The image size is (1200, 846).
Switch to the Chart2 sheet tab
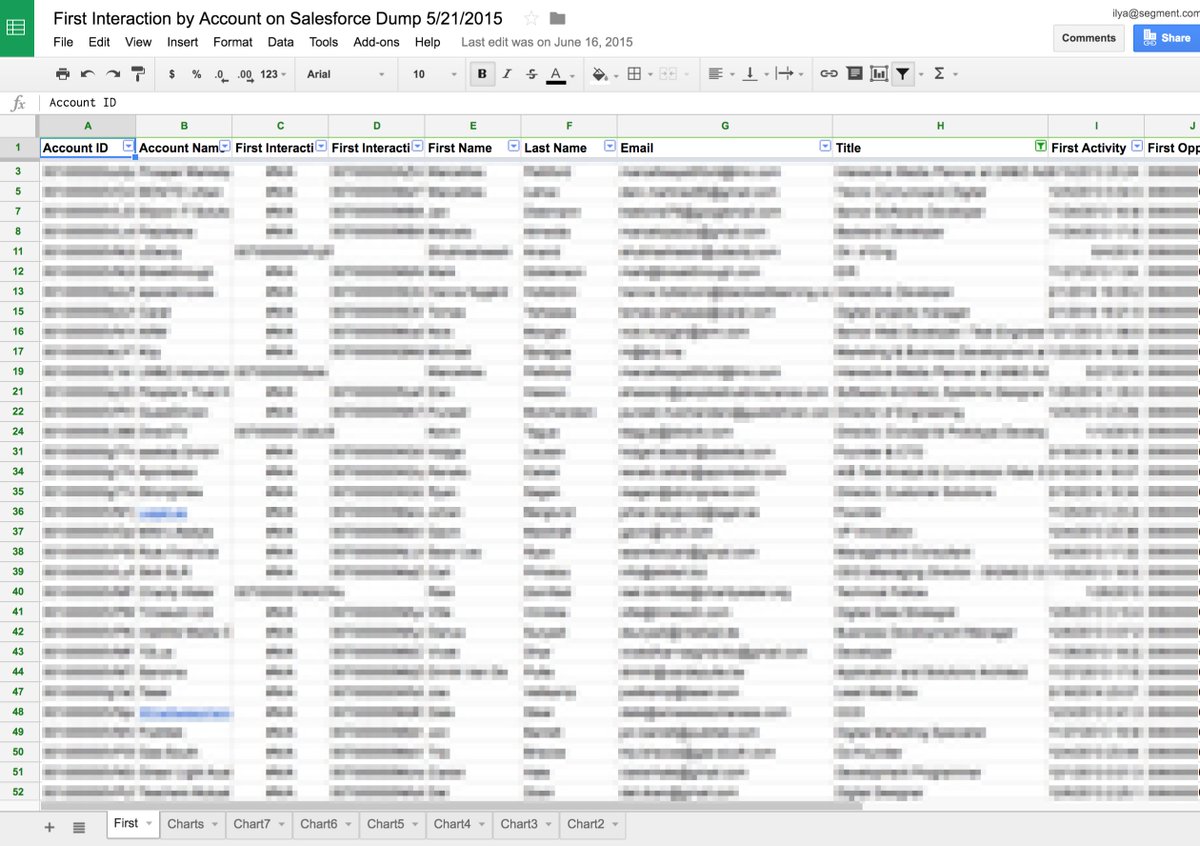click(585, 824)
